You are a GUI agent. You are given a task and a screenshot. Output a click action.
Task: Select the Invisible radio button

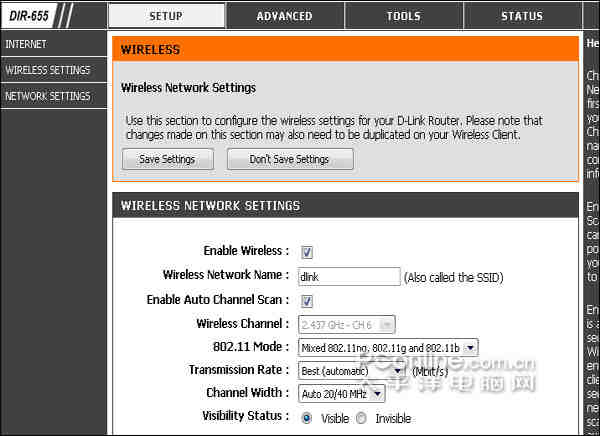coord(361,418)
